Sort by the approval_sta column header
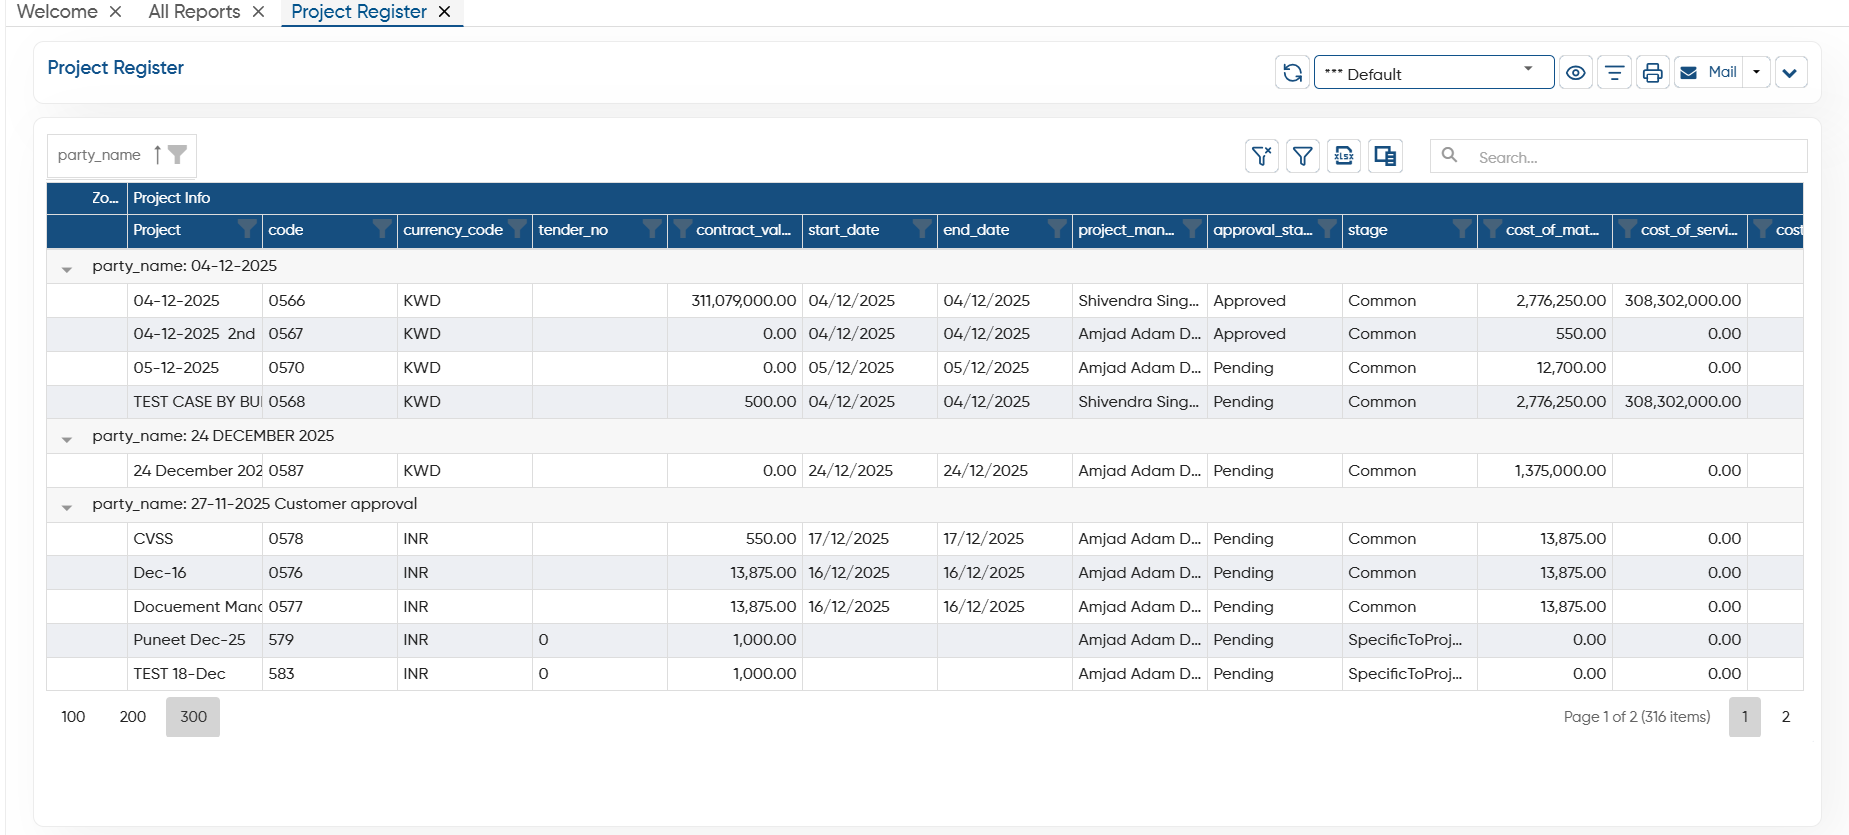The width and height of the screenshot is (1849, 835). click(1262, 230)
